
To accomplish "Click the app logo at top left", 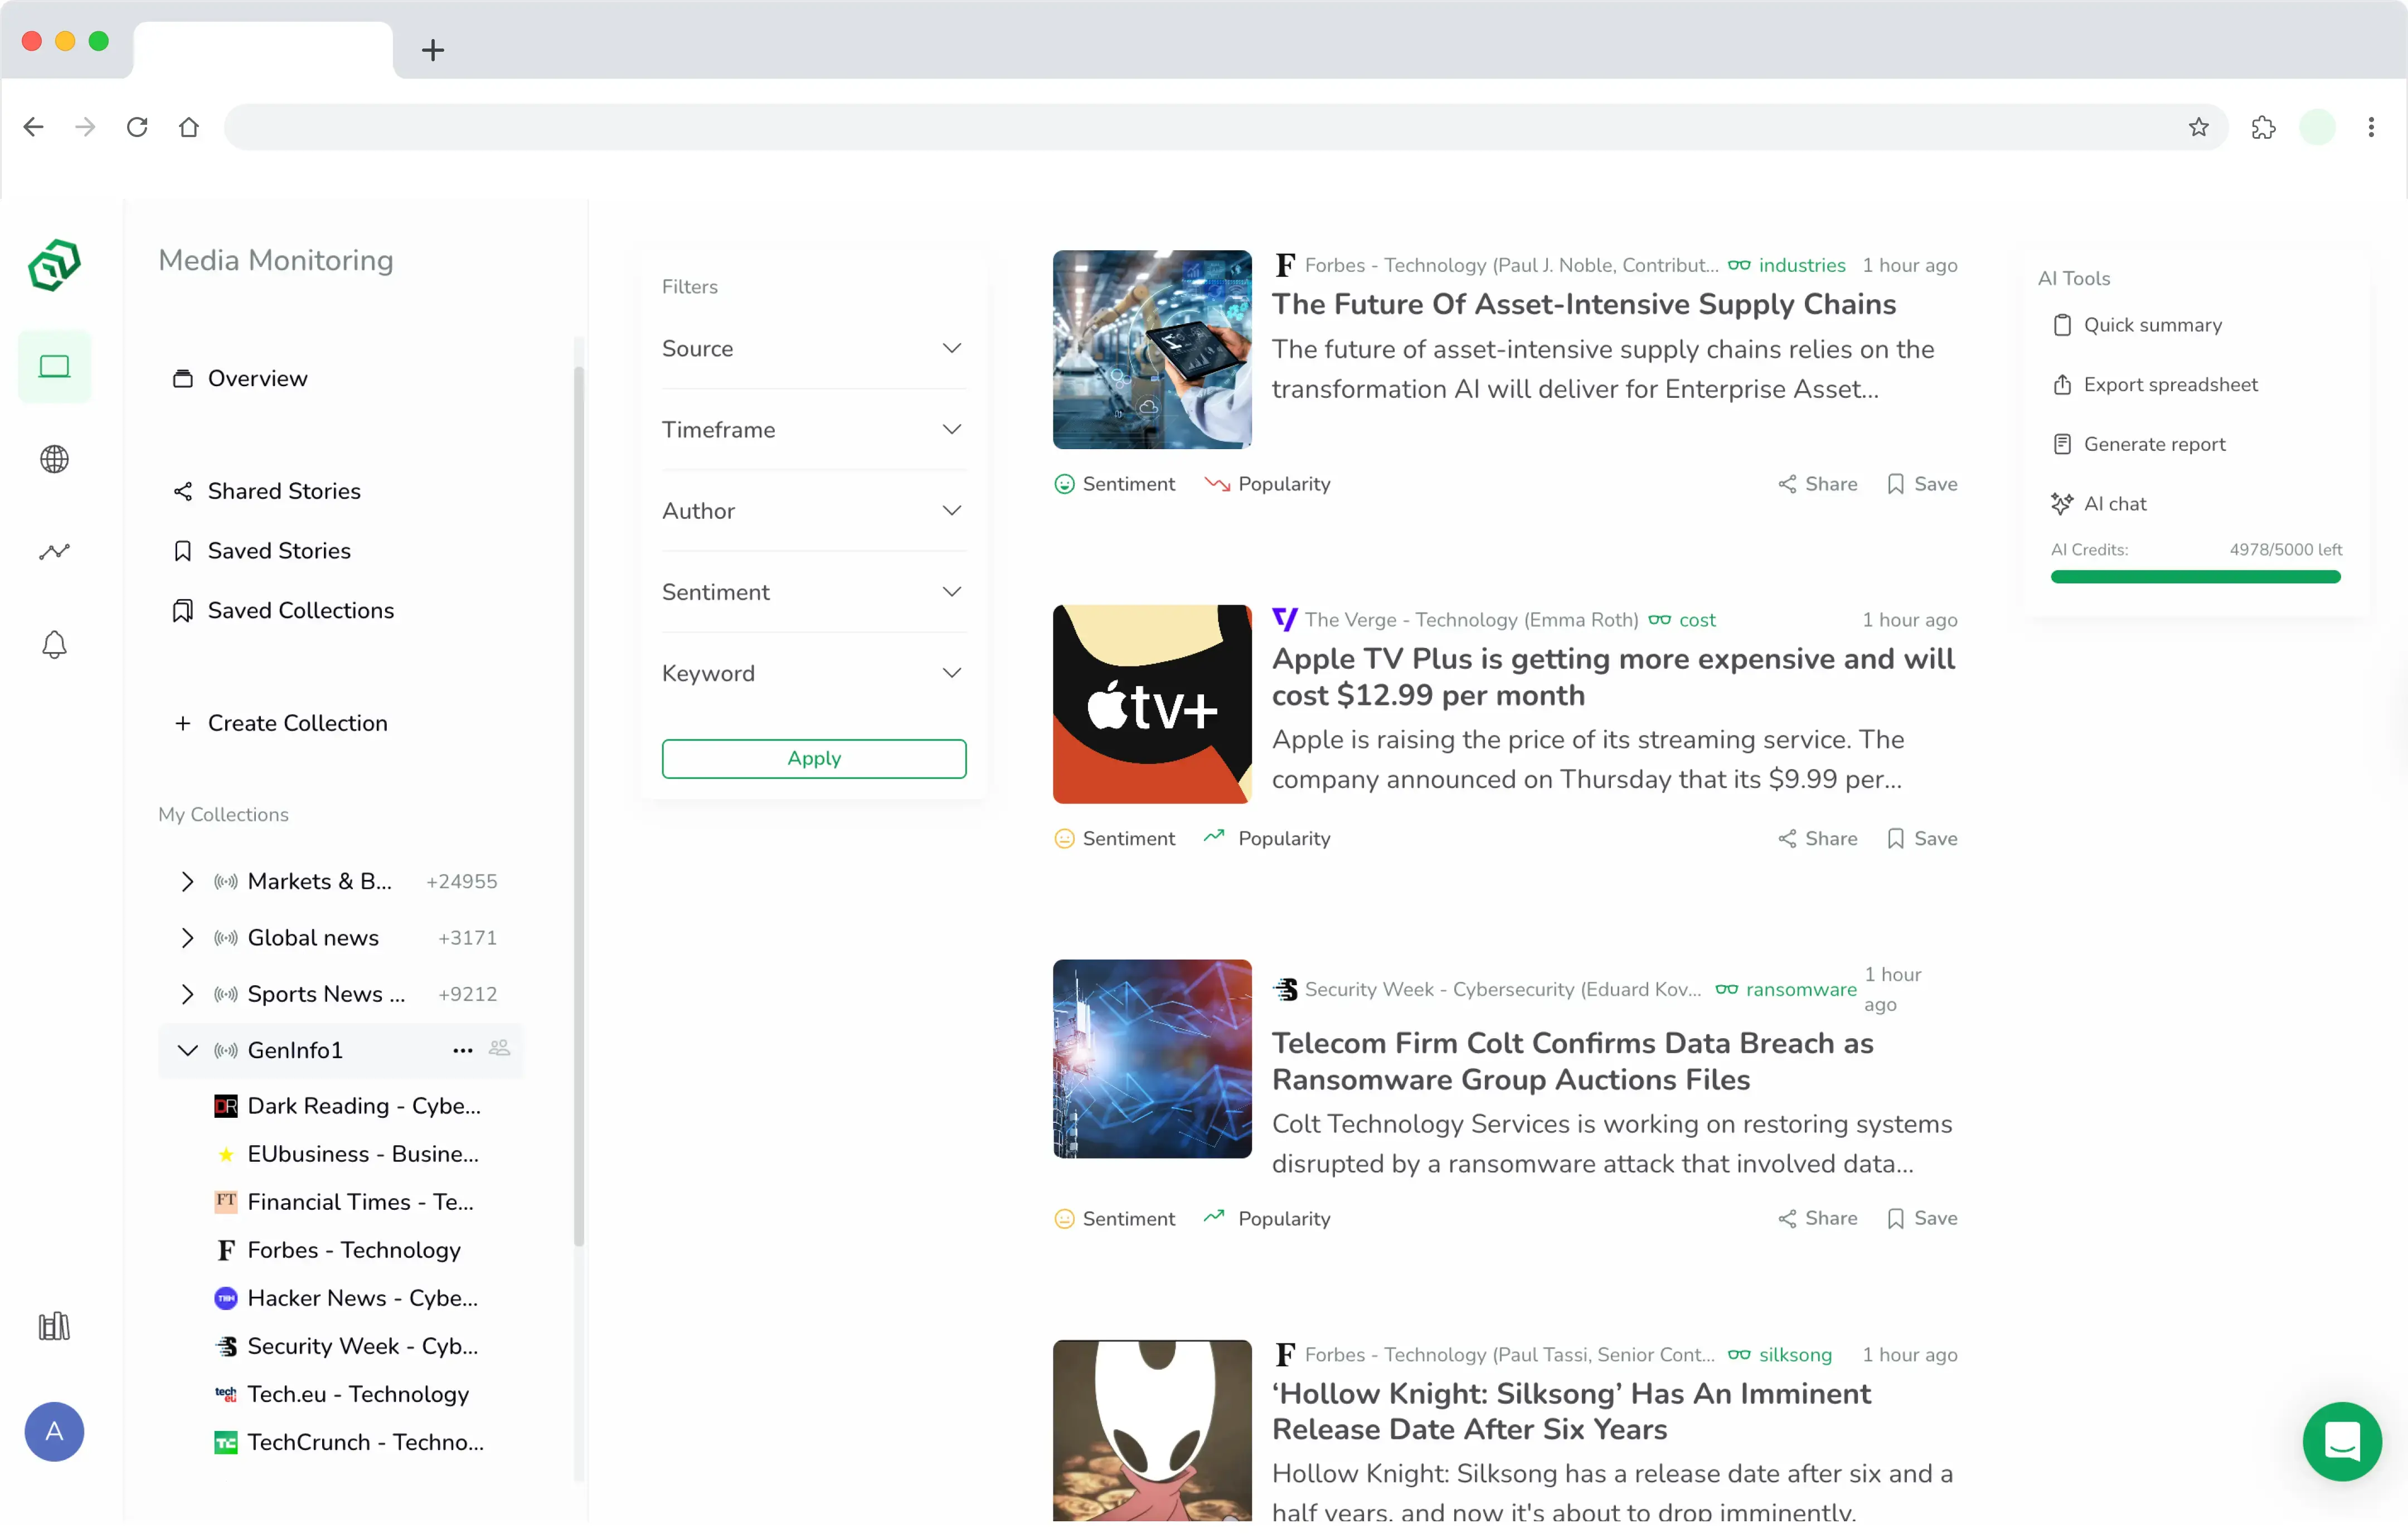I will [x=54, y=265].
